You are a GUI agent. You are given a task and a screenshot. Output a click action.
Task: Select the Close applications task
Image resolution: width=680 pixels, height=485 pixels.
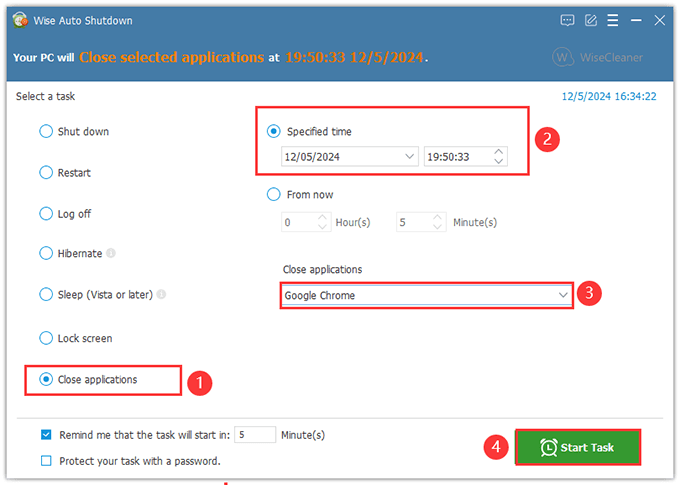point(88,380)
